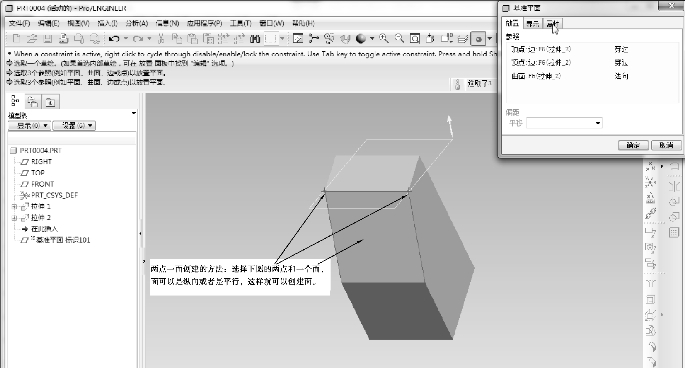Click the navigator panel collapse handle
The height and width of the screenshot is (368, 685).
click(x=141, y=233)
